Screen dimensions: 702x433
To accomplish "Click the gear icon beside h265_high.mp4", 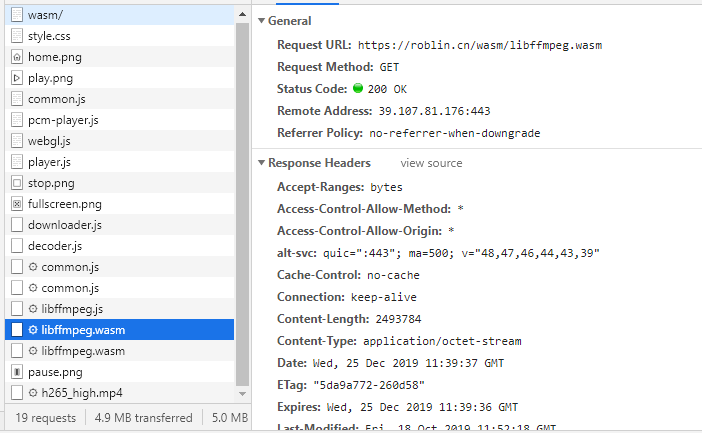I will pyautogui.click(x=33, y=393).
